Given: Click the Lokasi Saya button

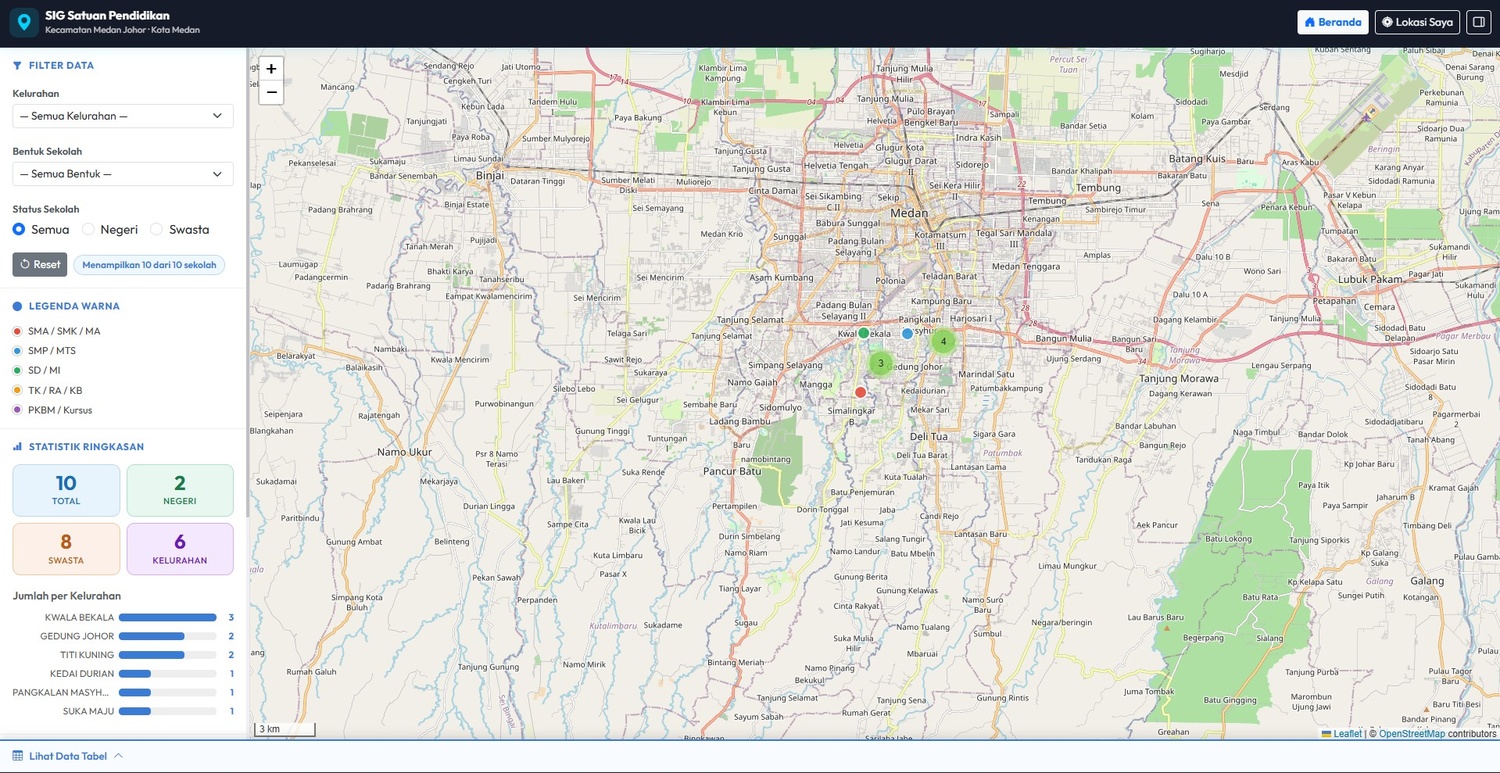Looking at the screenshot, I should point(1417,22).
